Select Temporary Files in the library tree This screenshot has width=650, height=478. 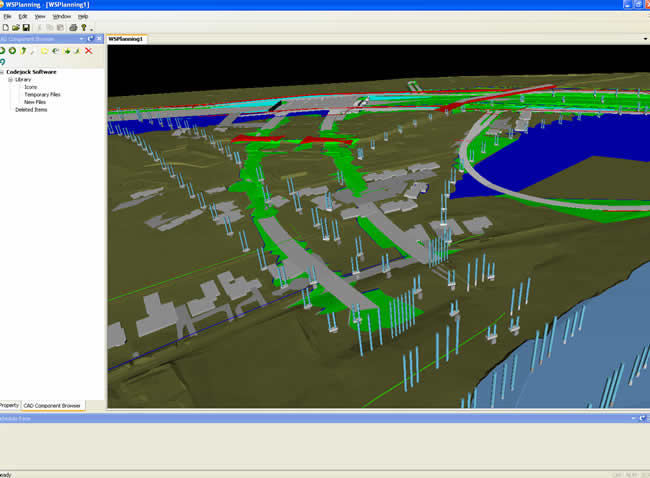pos(42,94)
